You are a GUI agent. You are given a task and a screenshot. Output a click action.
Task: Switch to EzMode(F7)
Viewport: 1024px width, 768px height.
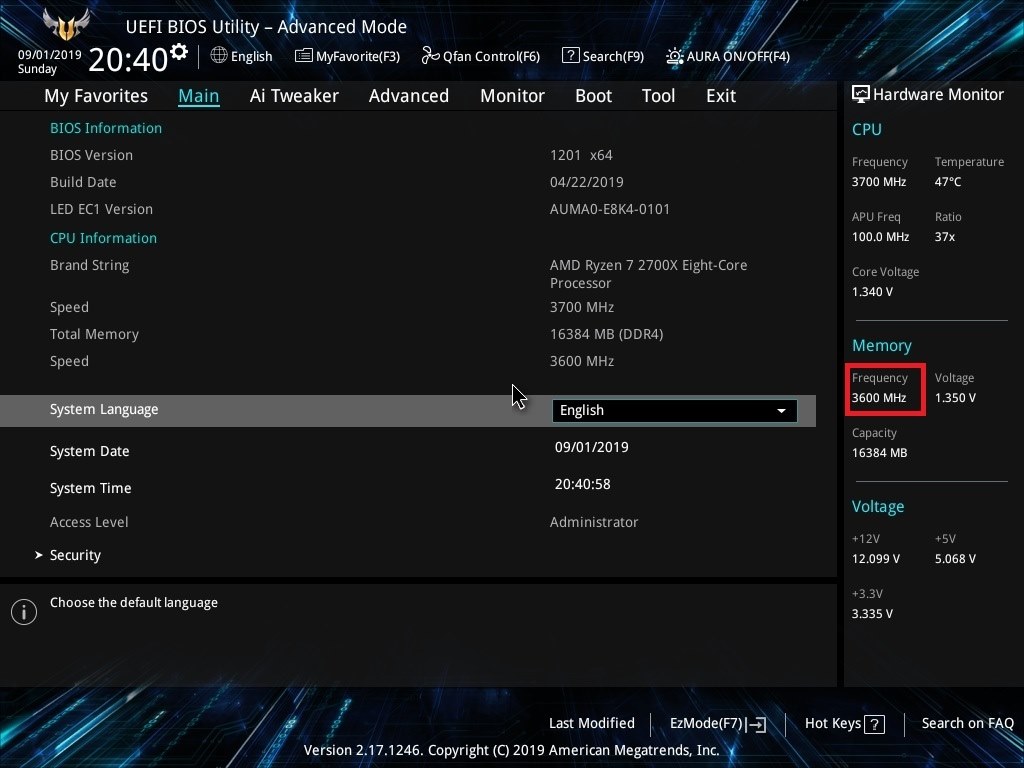pyautogui.click(x=716, y=723)
